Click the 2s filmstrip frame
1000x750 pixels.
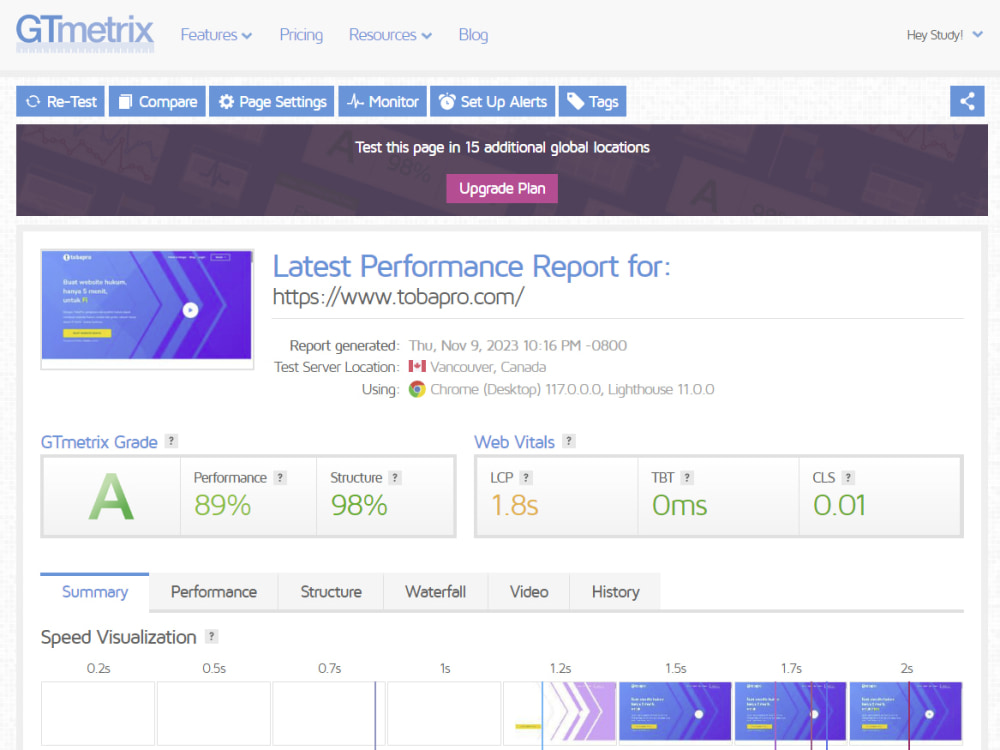pos(906,712)
